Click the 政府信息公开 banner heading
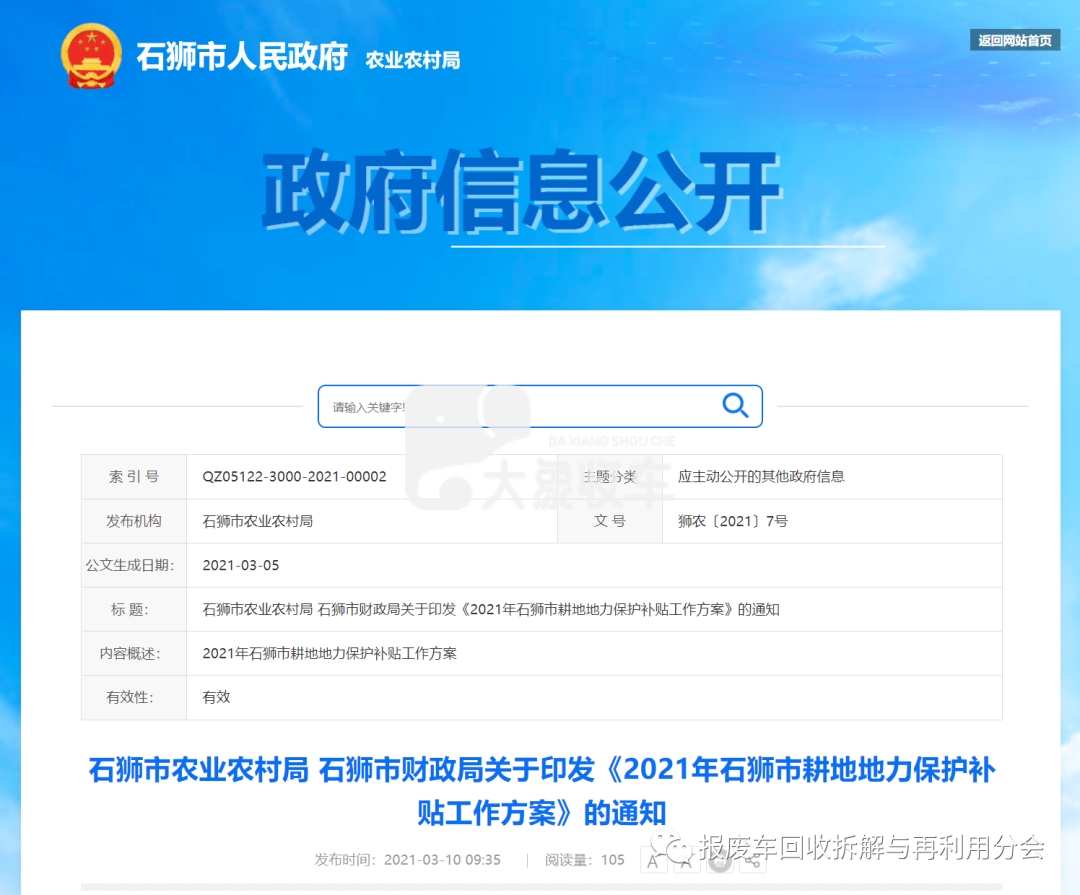 click(x=520, y=192)
